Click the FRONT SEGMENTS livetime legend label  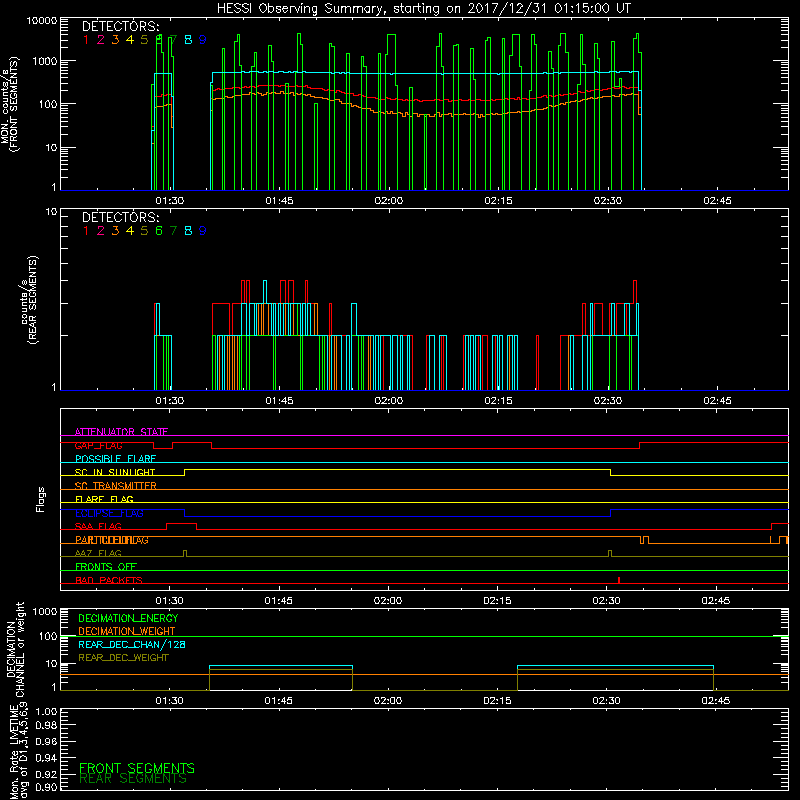point(137,768)
